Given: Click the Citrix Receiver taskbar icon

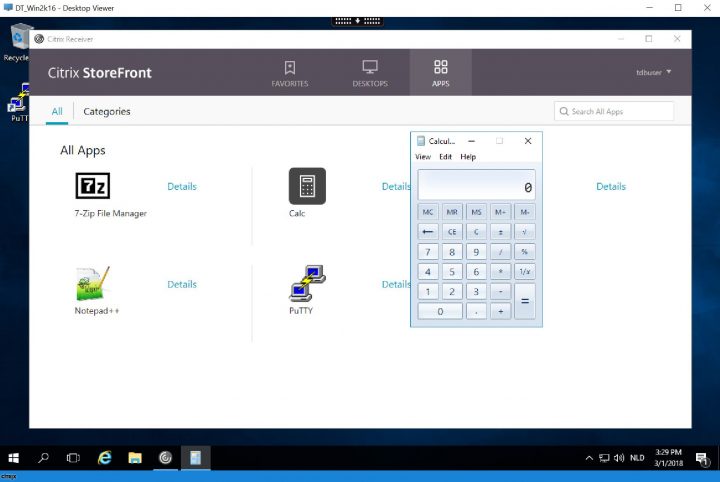Looking at the screenshot, I should 165,458.
